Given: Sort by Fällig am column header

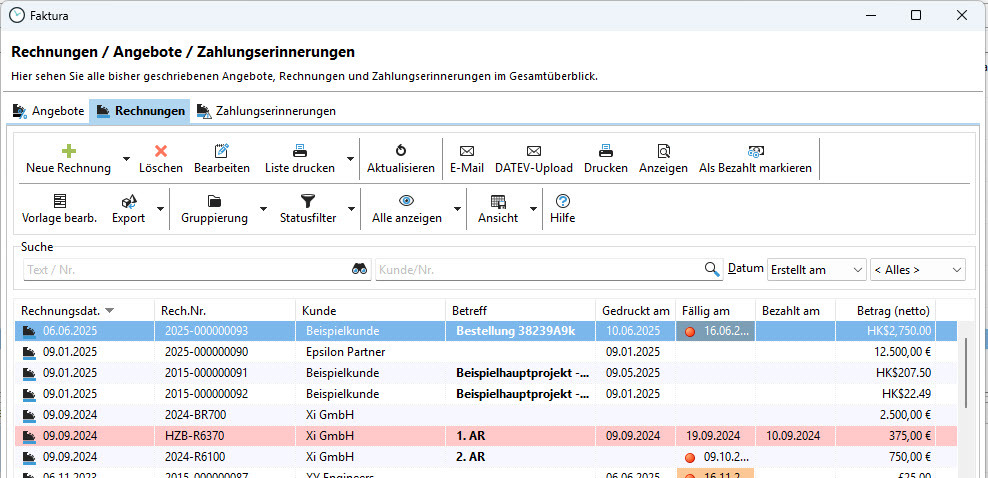Looking at the screenshot, I should point(715,310).
